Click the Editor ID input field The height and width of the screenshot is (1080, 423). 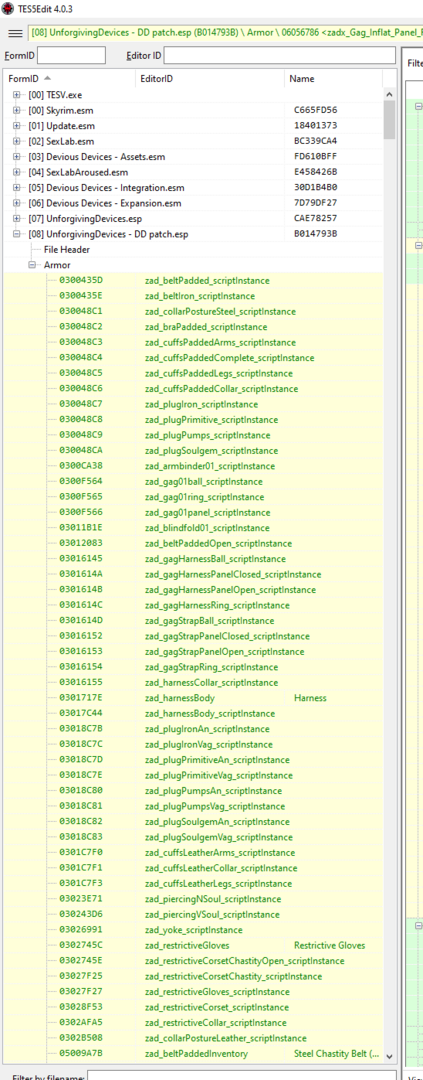click(x=279, y=55)
